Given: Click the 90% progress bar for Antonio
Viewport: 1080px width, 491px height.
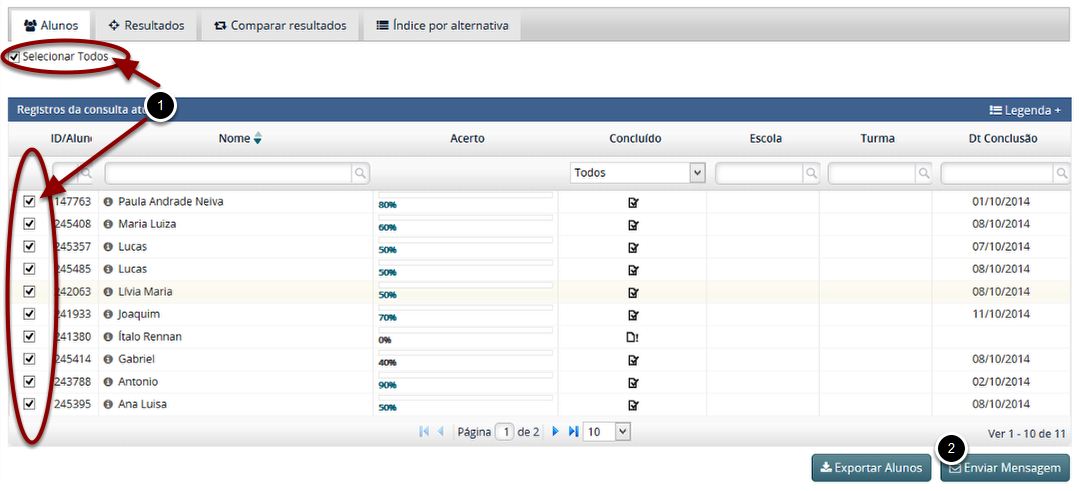Looking at the screenshot, I should (x=465, y=378).
